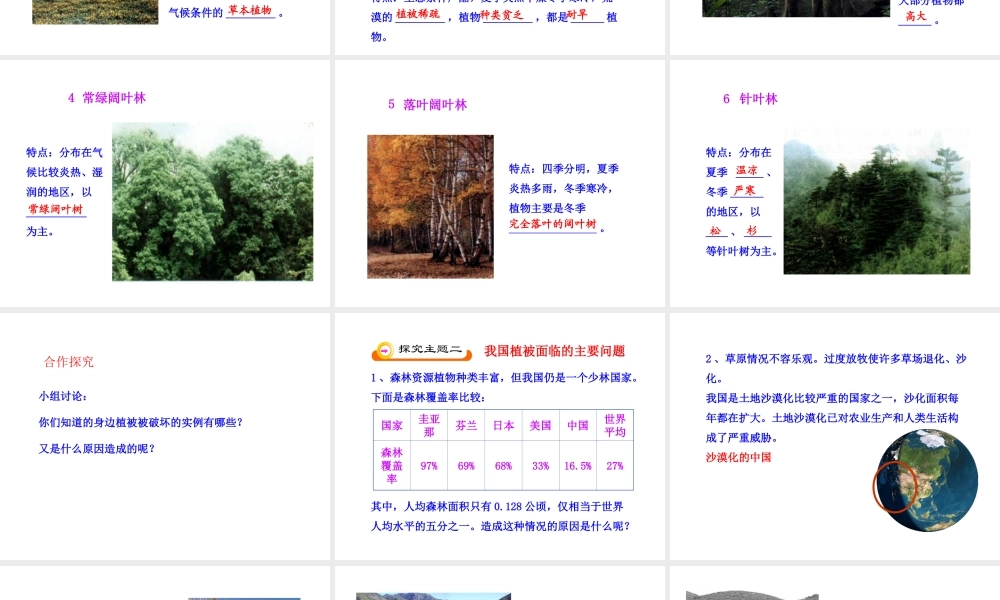Click the 探究主题二 arrow icon
The width and height of the screenshot is (1000, 600).
(385, 350)
